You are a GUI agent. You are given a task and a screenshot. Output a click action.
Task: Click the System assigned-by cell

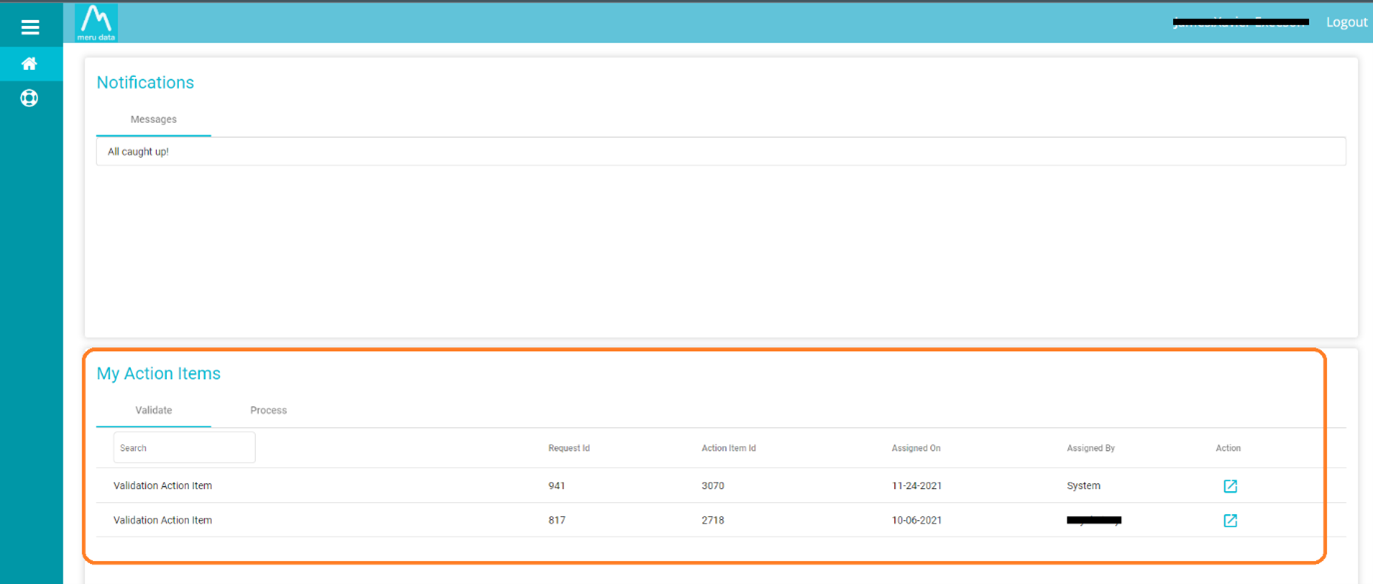coord(1084,486)
